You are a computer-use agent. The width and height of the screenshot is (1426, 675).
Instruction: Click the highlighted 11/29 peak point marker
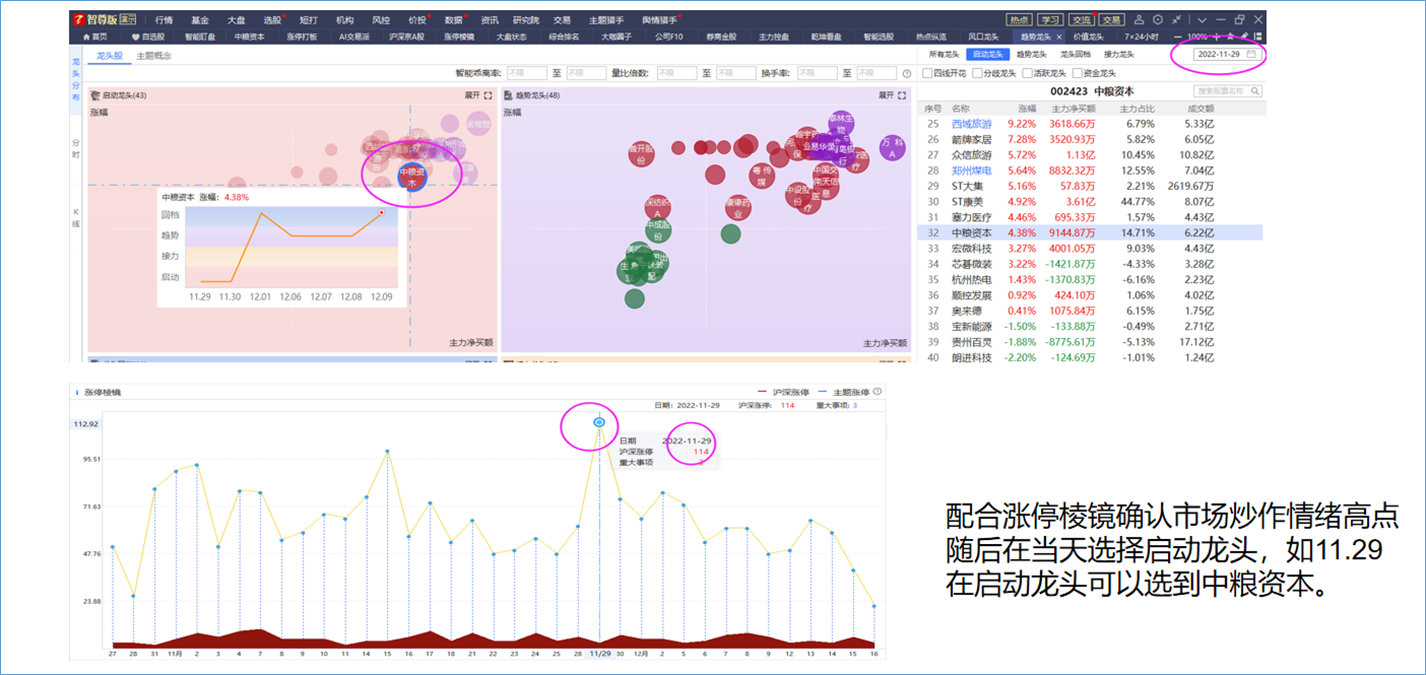599,422
